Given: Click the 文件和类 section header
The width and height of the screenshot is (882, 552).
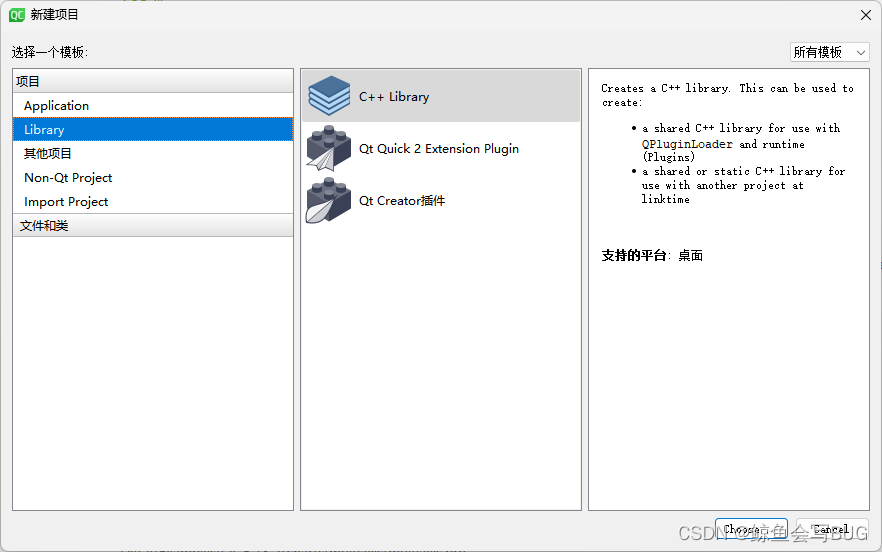Looking at the screenshot, I should point(153,226).
